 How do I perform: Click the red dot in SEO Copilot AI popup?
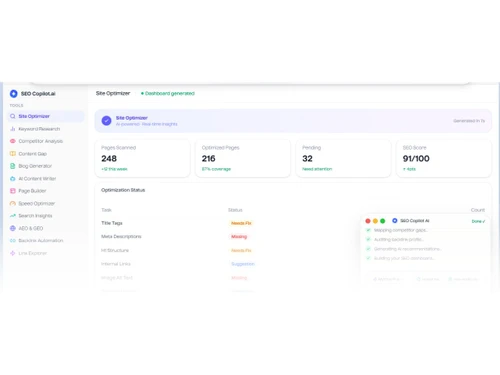coord(368,221)
